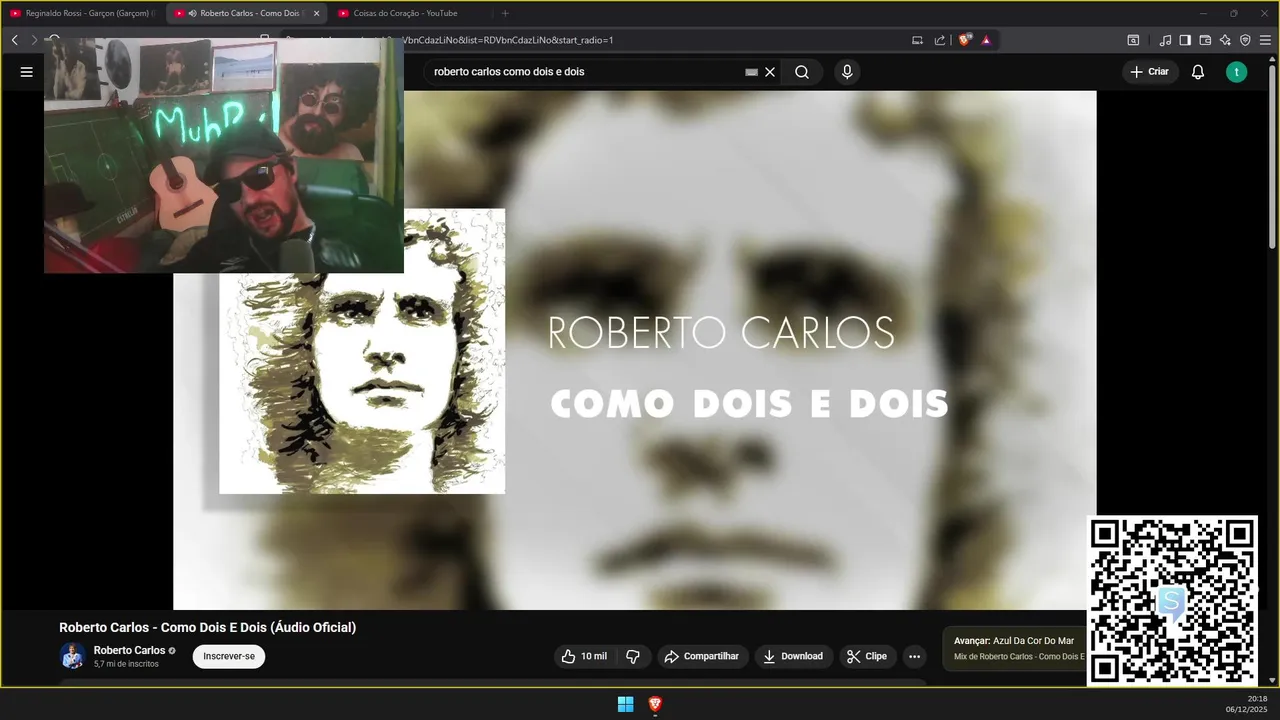Open Windows Start button on taskbar

pyautogui.click(x=625, y=704)
